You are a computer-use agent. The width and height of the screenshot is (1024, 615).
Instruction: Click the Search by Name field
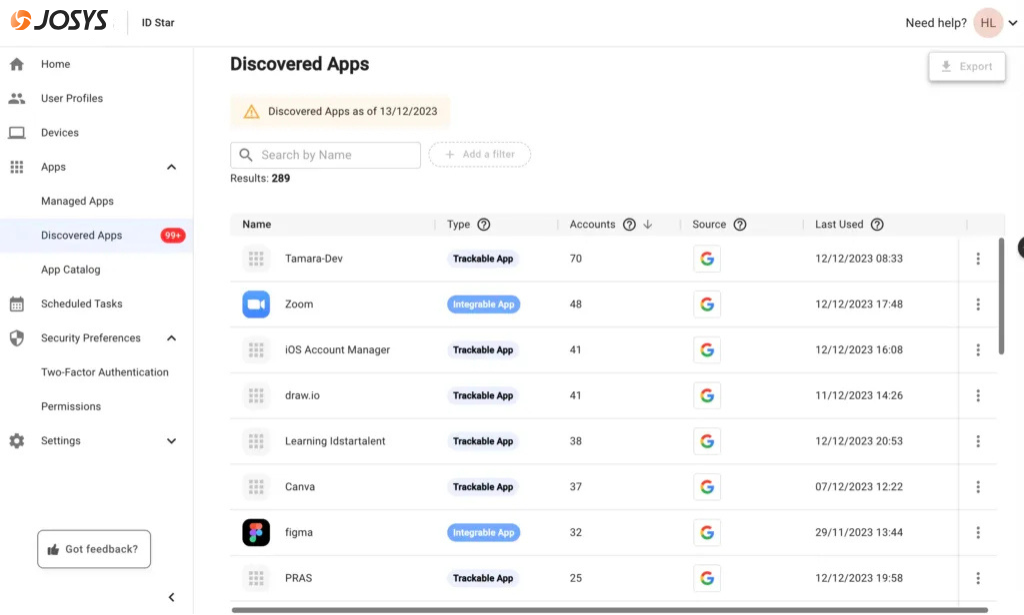(325, 155)
